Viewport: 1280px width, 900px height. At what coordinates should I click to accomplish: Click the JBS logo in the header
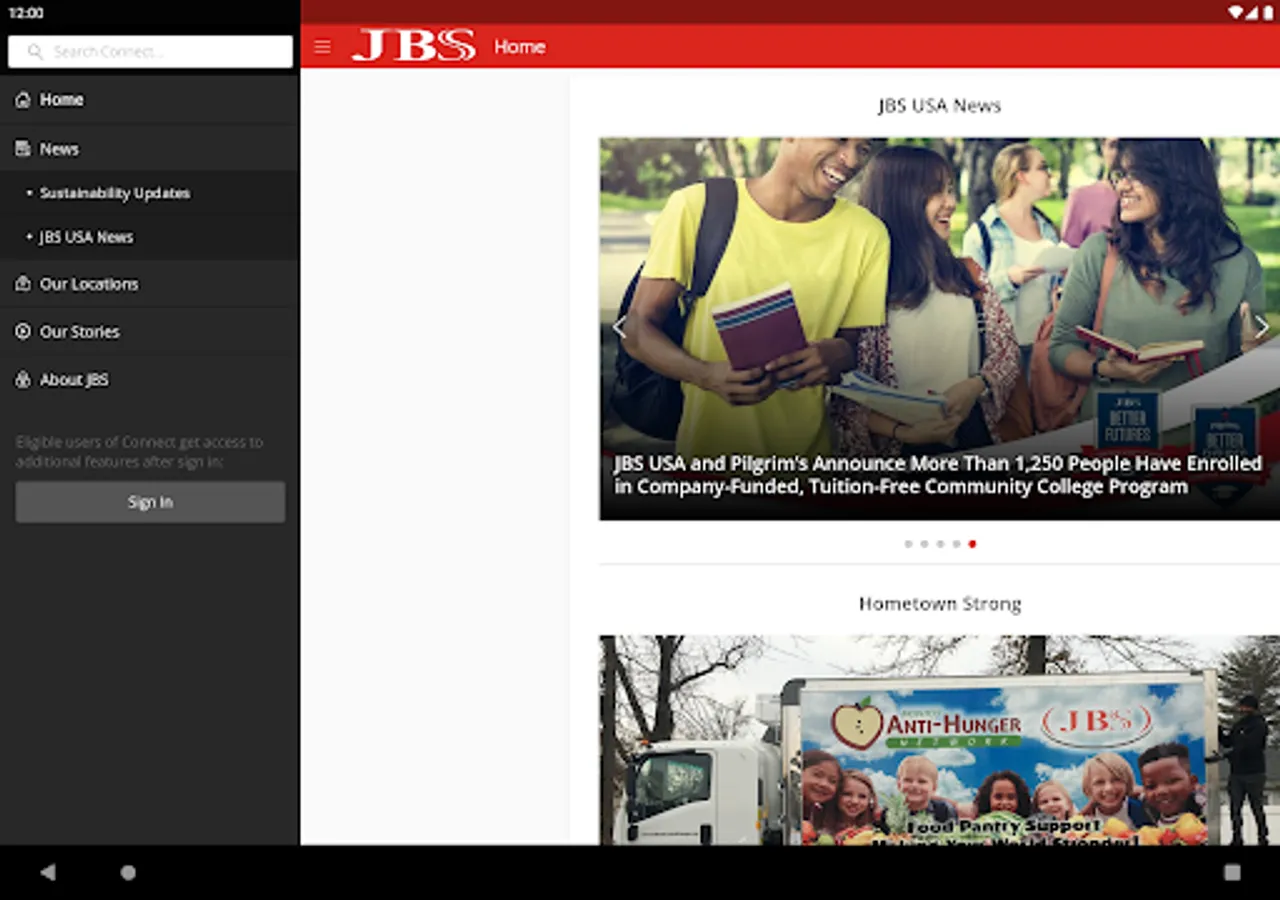[413, 46]
